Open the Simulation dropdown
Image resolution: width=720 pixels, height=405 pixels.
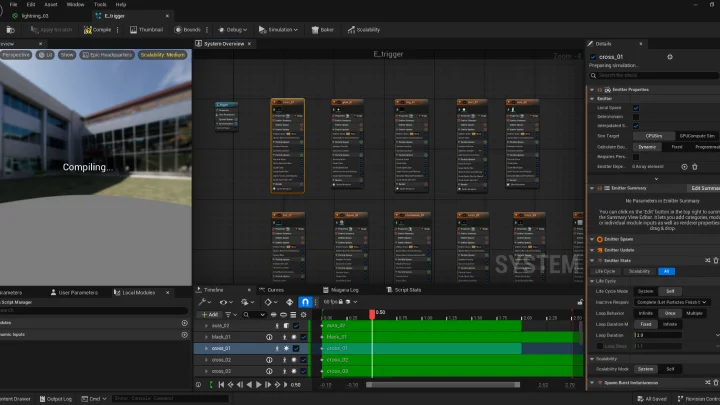(x=278, y=30)
